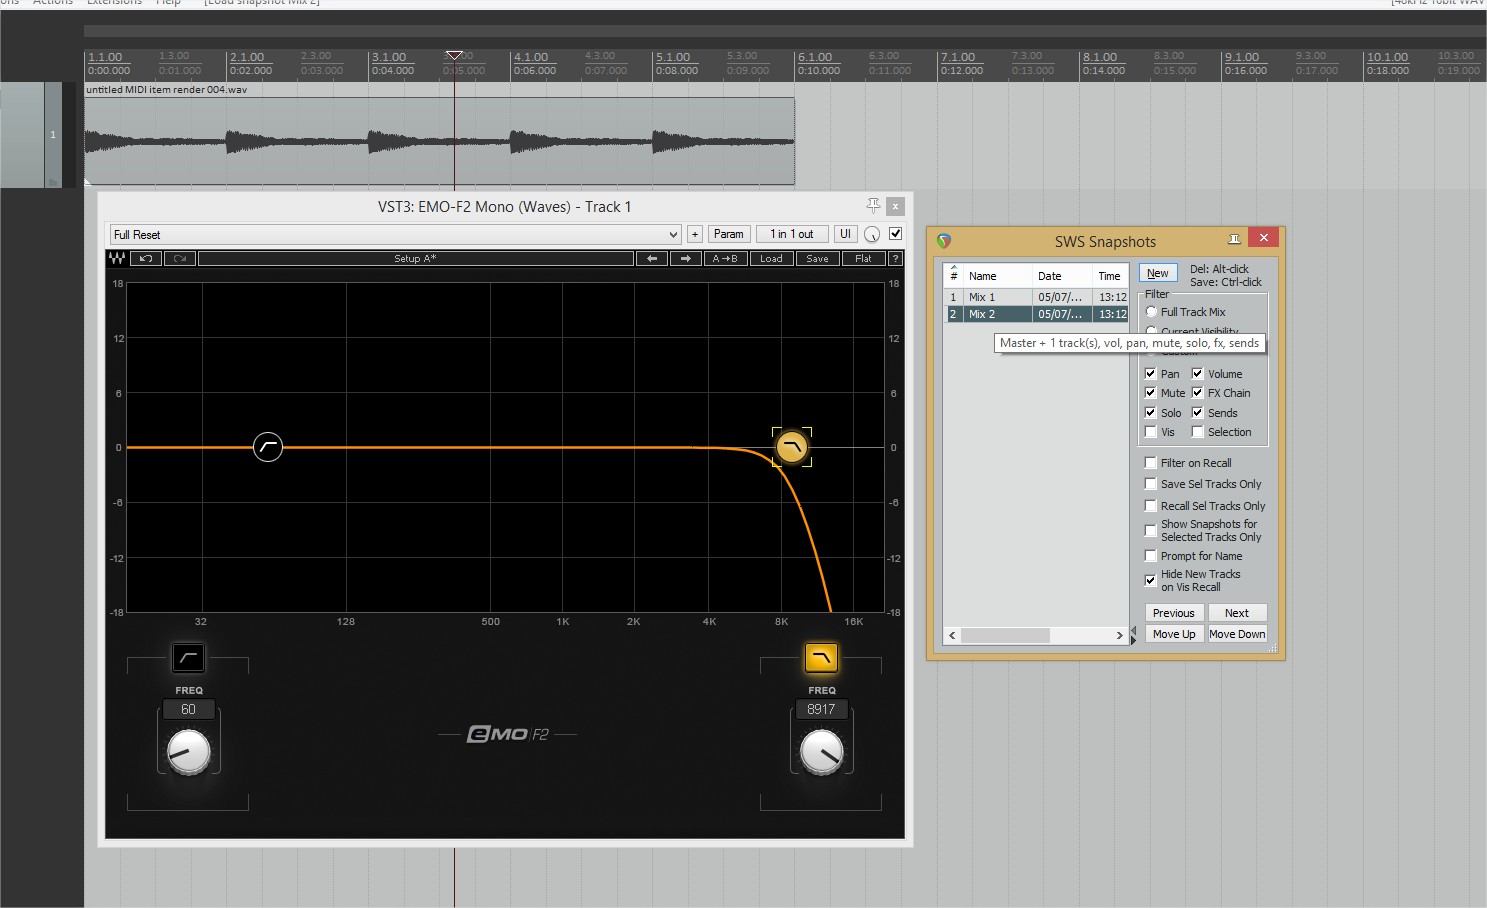
Task: Sort snapshots by the # column
Action: (954, 276)
